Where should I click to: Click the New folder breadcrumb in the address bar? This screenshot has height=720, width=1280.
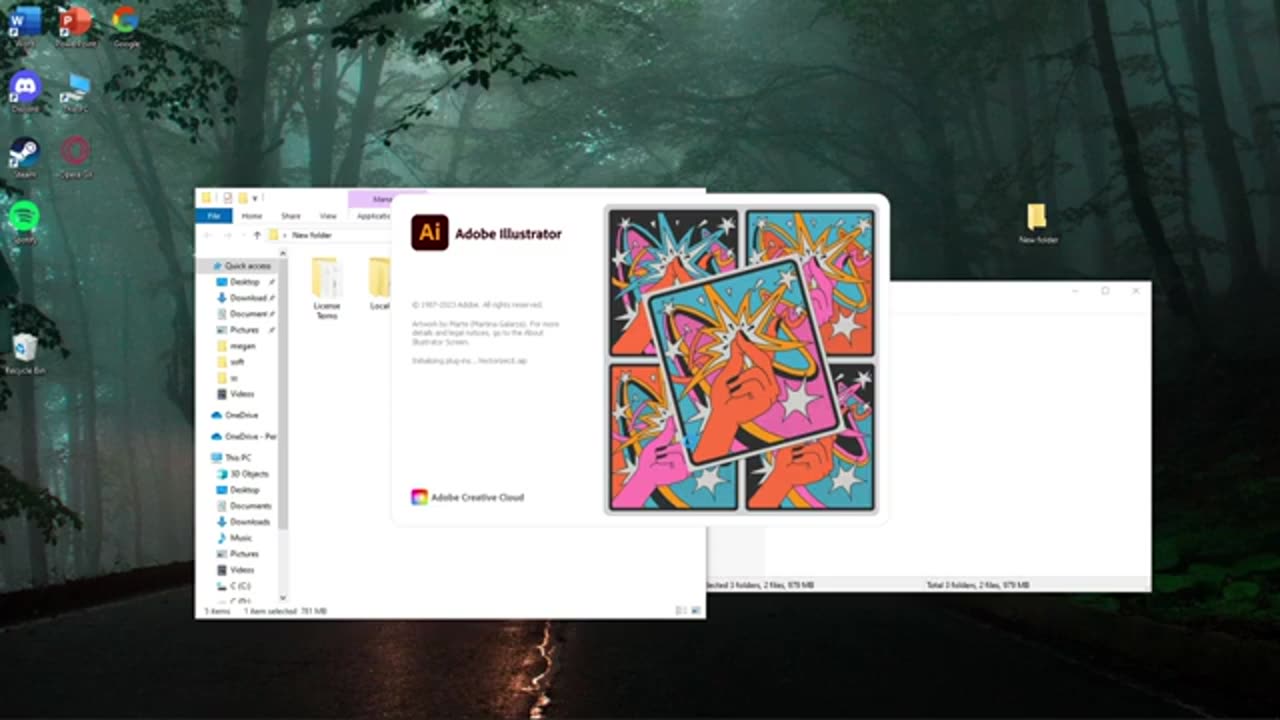(312, 235)
